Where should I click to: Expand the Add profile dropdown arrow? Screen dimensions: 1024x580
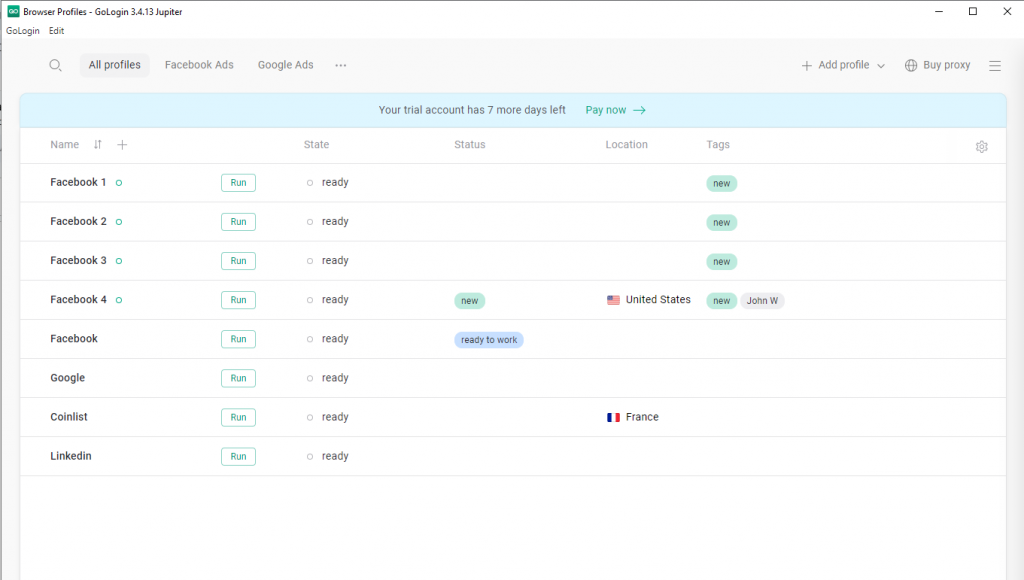[881, 66]
